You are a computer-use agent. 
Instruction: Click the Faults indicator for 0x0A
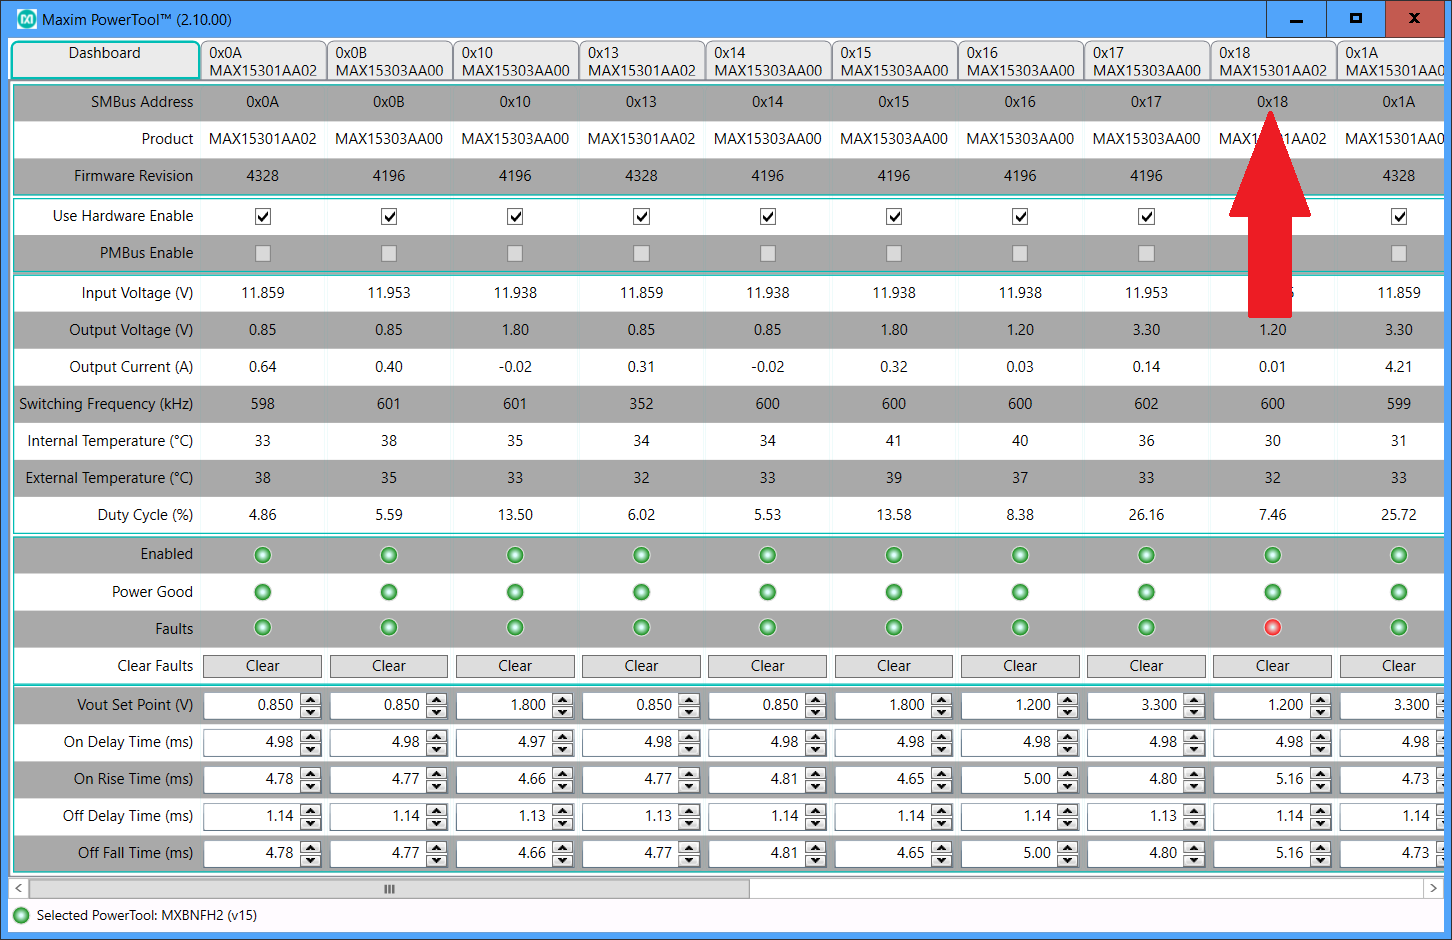[263, 628]
